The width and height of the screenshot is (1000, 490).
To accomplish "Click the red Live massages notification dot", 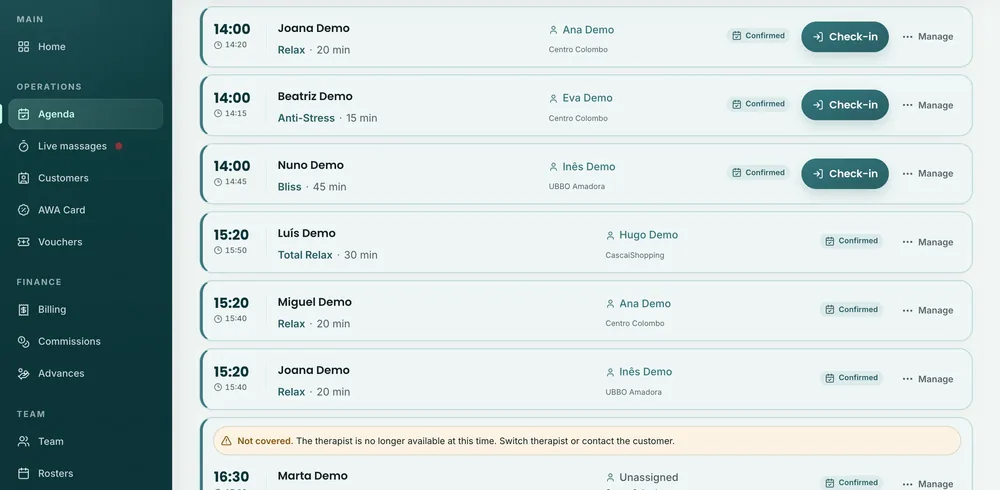I will click(x=119, y=146).
